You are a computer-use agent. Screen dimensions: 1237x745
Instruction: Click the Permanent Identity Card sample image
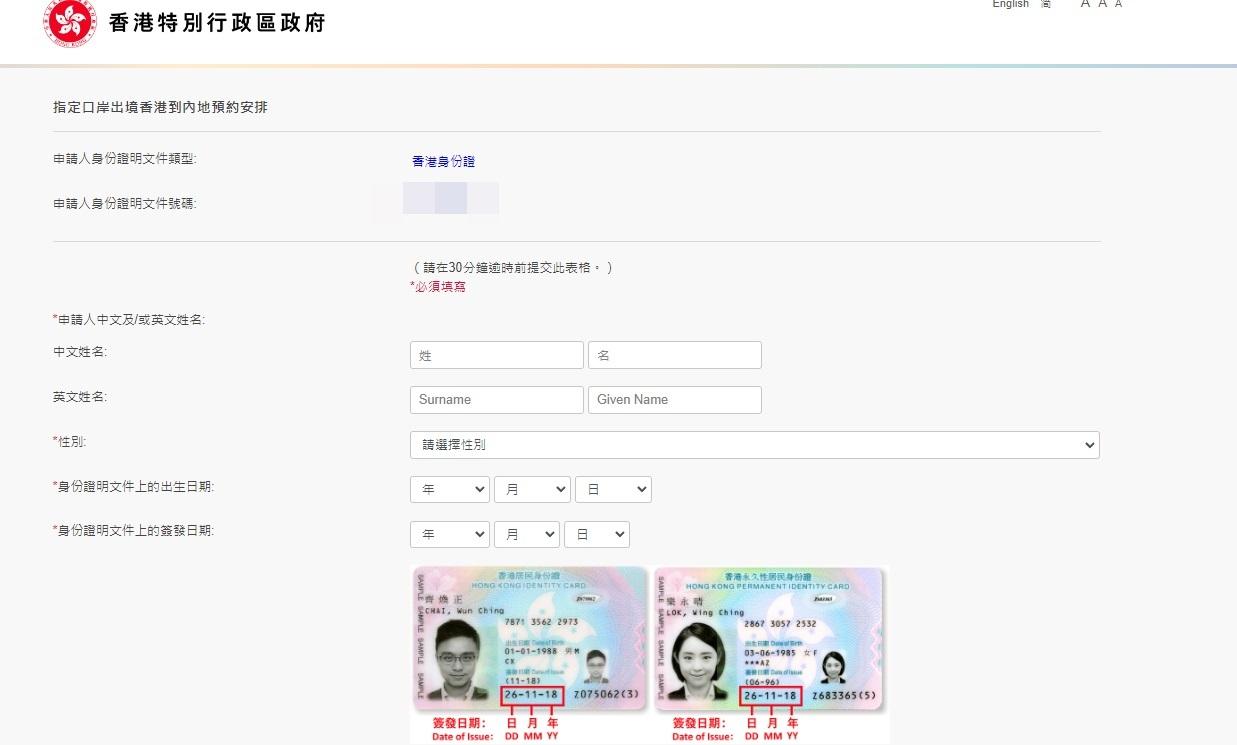click(x=770, y=638)
